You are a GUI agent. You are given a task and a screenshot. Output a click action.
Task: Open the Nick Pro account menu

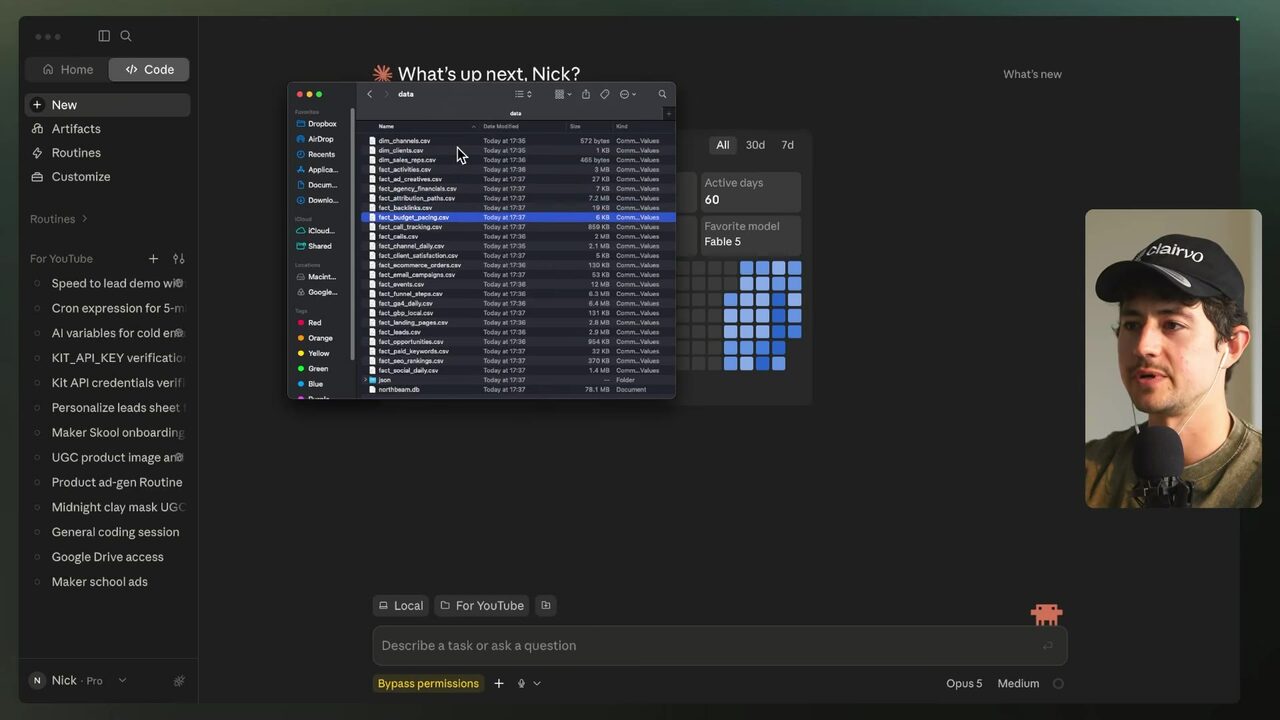point(78,681)
